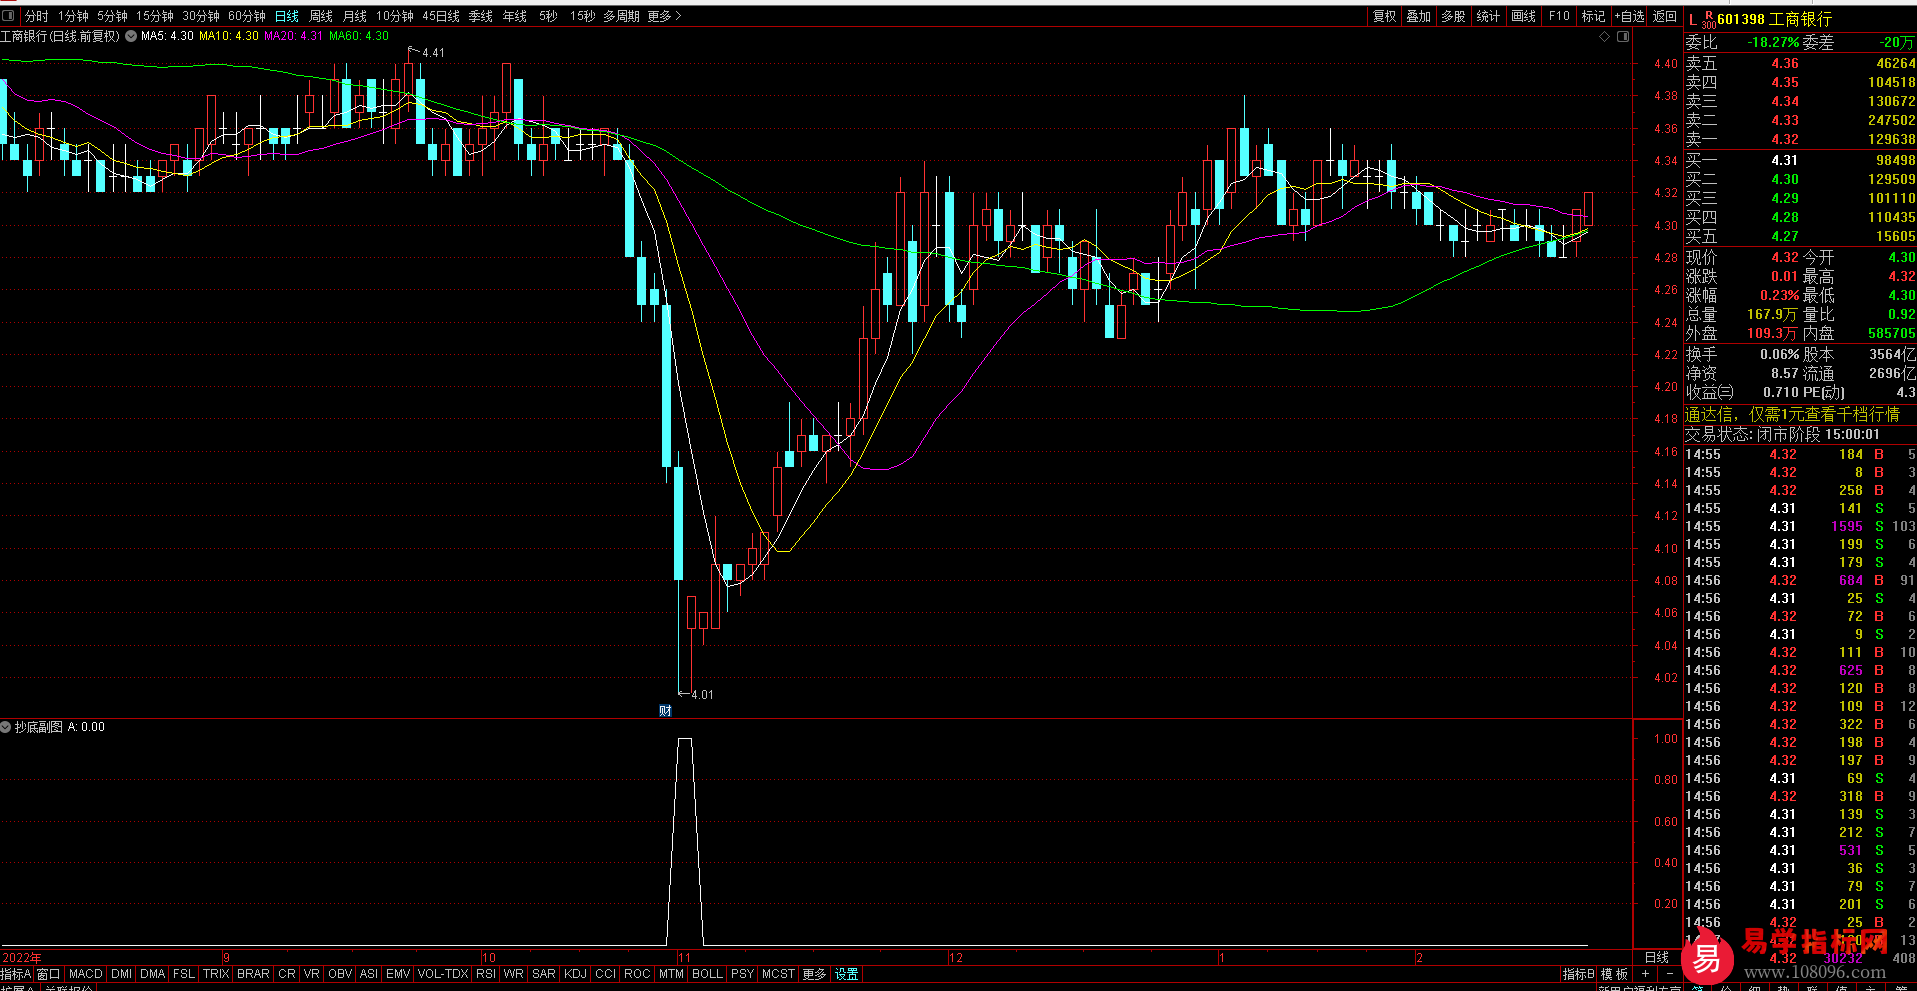Apply the TRIX indicator
Viewport: 1917px width, 991px height.
coord(216,973)
